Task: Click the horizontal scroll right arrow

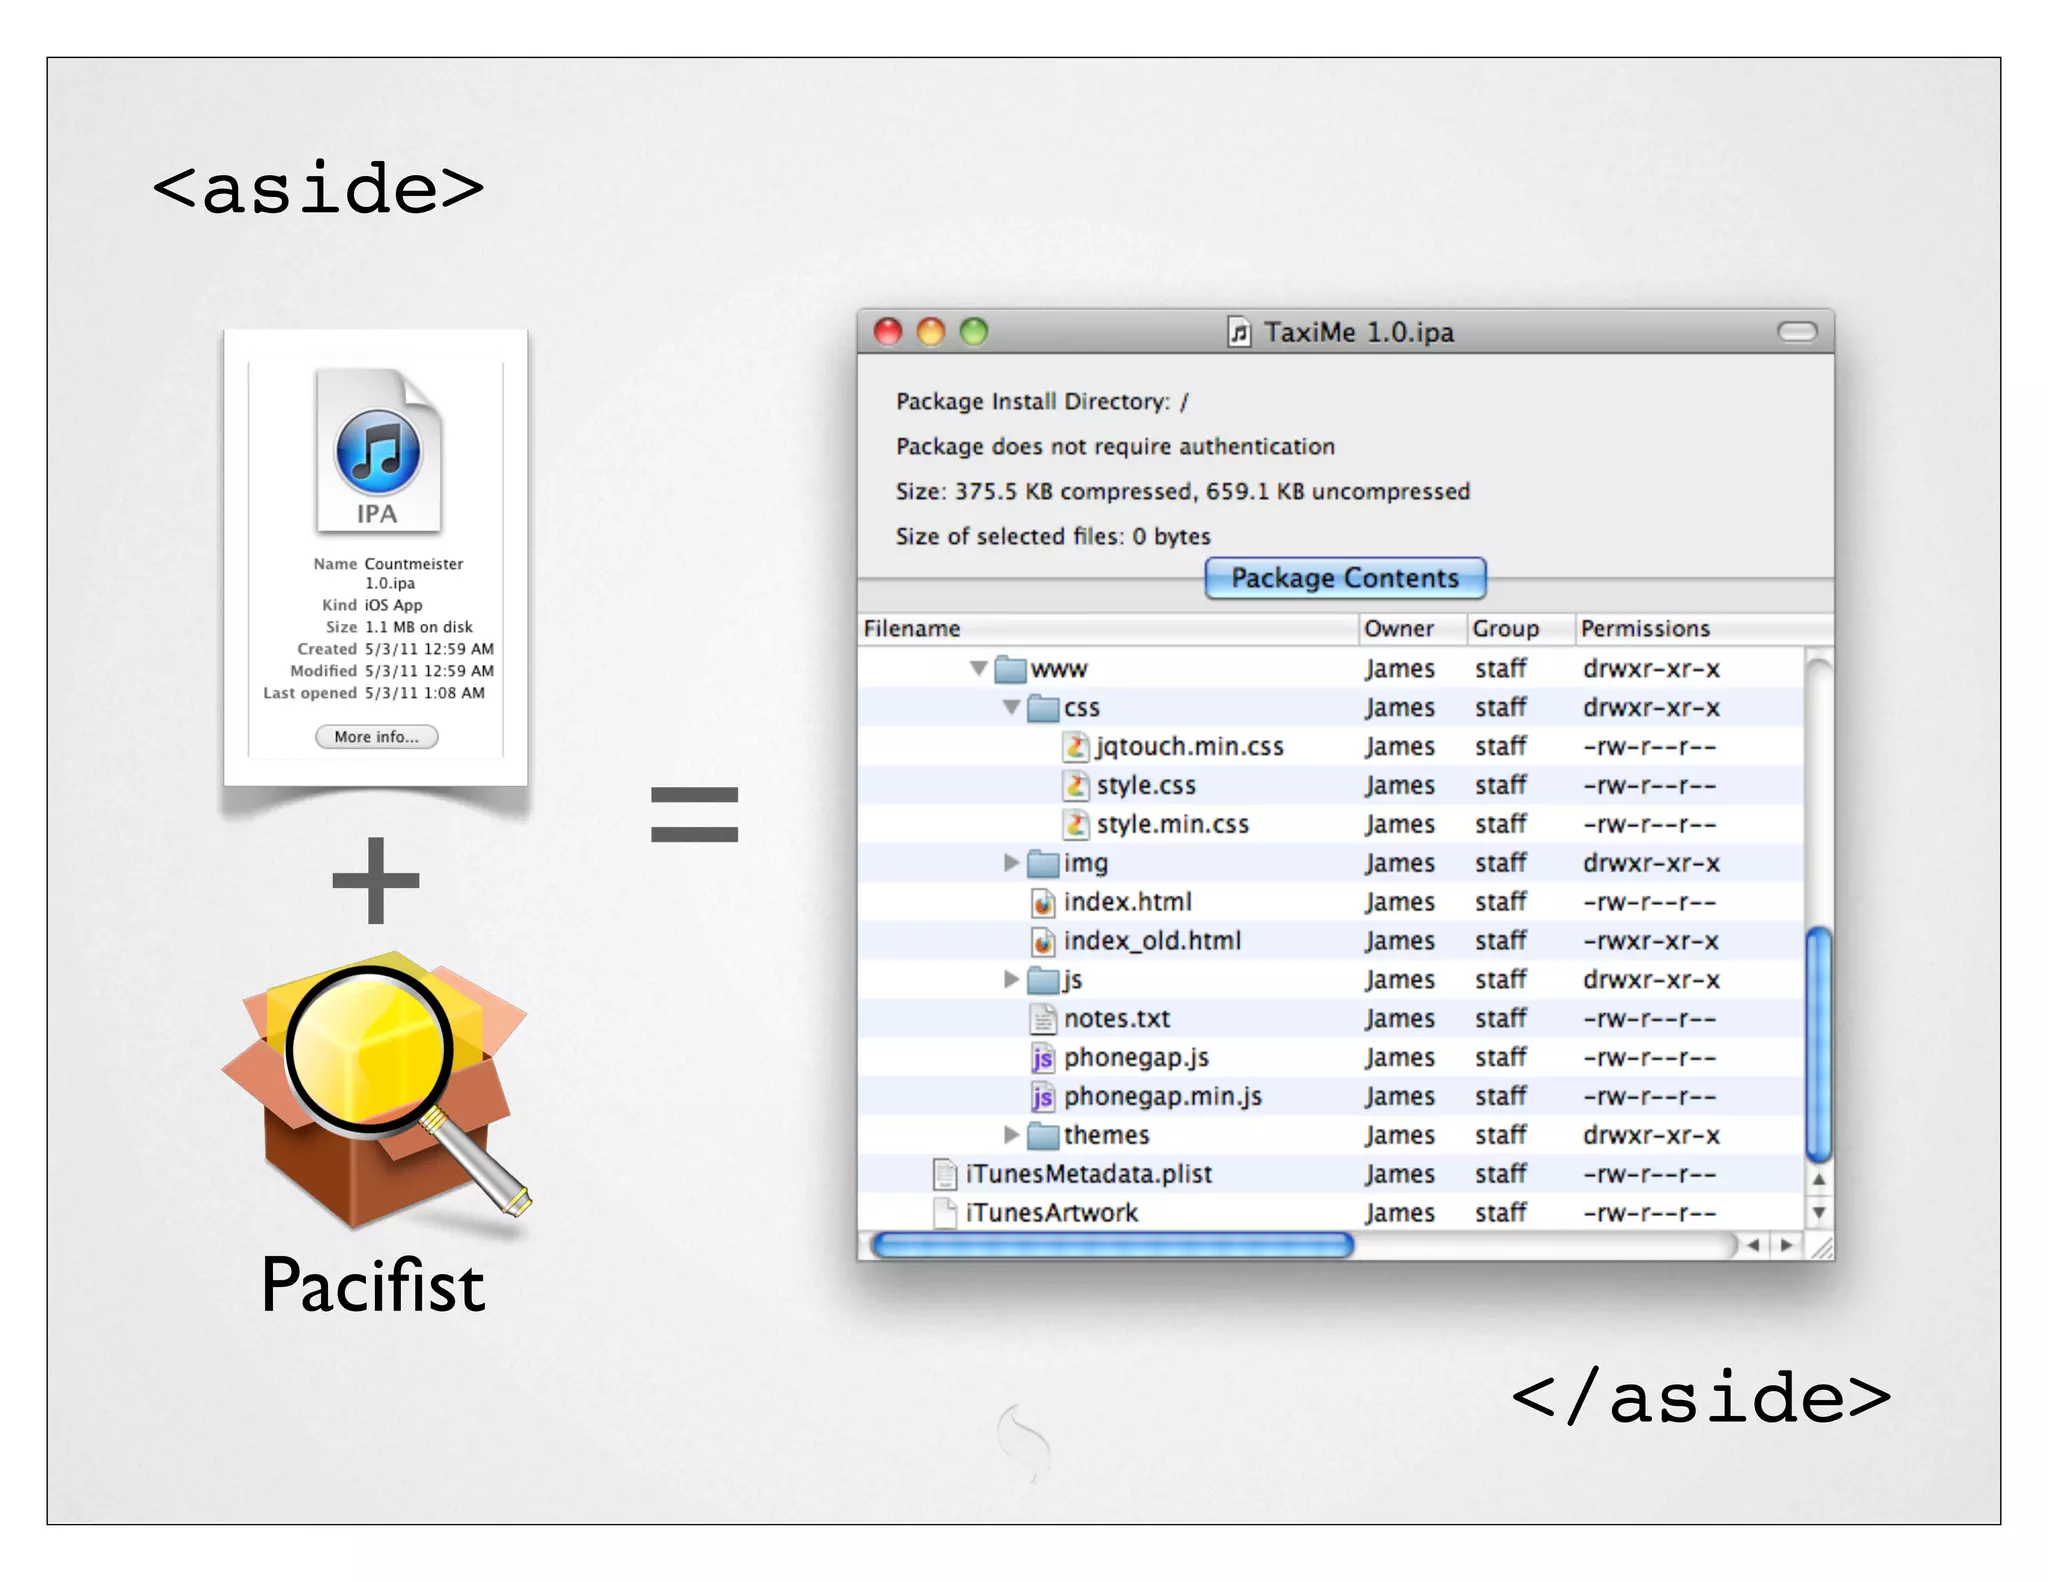Action: pyautogui.click(x=1787, y=1246)
